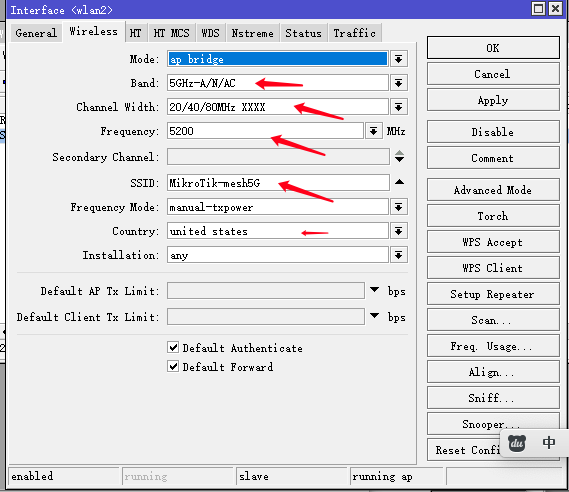Toggle the Secondary Channel up/down arrows
569x492 pixels.
tap(399, 156)
